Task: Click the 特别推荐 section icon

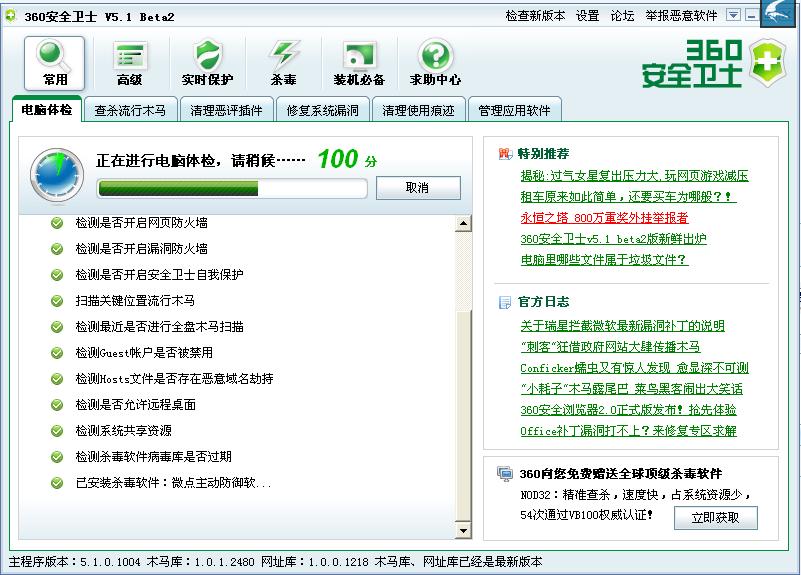Action: point(505,153)
